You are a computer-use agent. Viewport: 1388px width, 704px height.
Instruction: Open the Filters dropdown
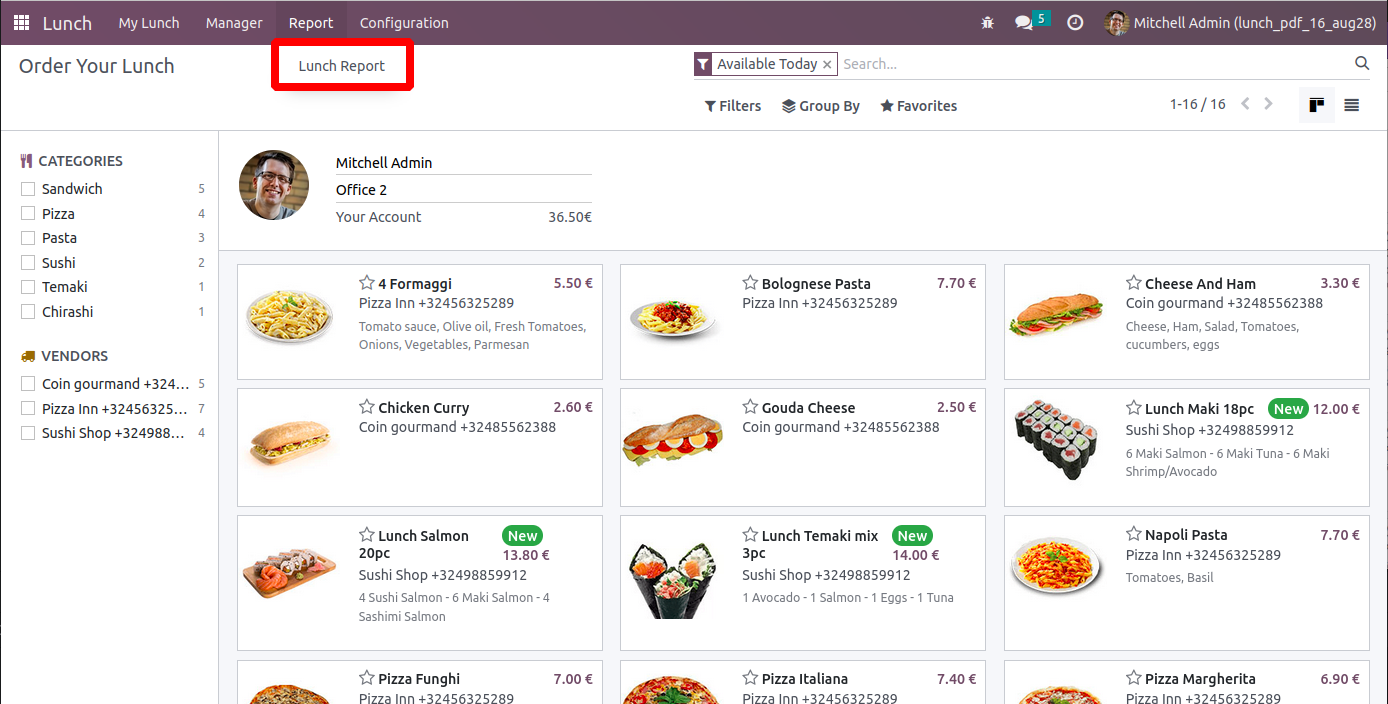(x=733, y=105)
